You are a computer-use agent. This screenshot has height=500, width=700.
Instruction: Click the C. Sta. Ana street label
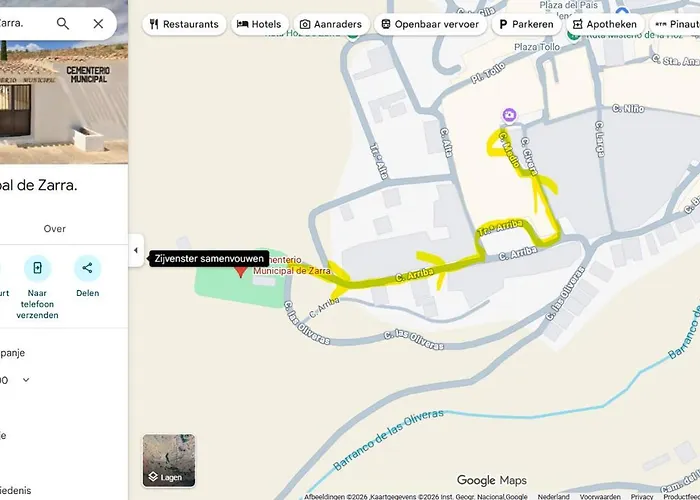(x=675, y=60)
